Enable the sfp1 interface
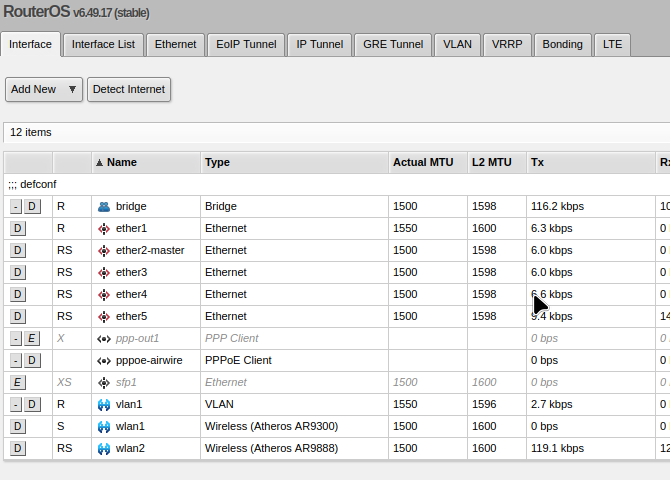This screenshot has width=670, height=480. click(x=18, y=383)
